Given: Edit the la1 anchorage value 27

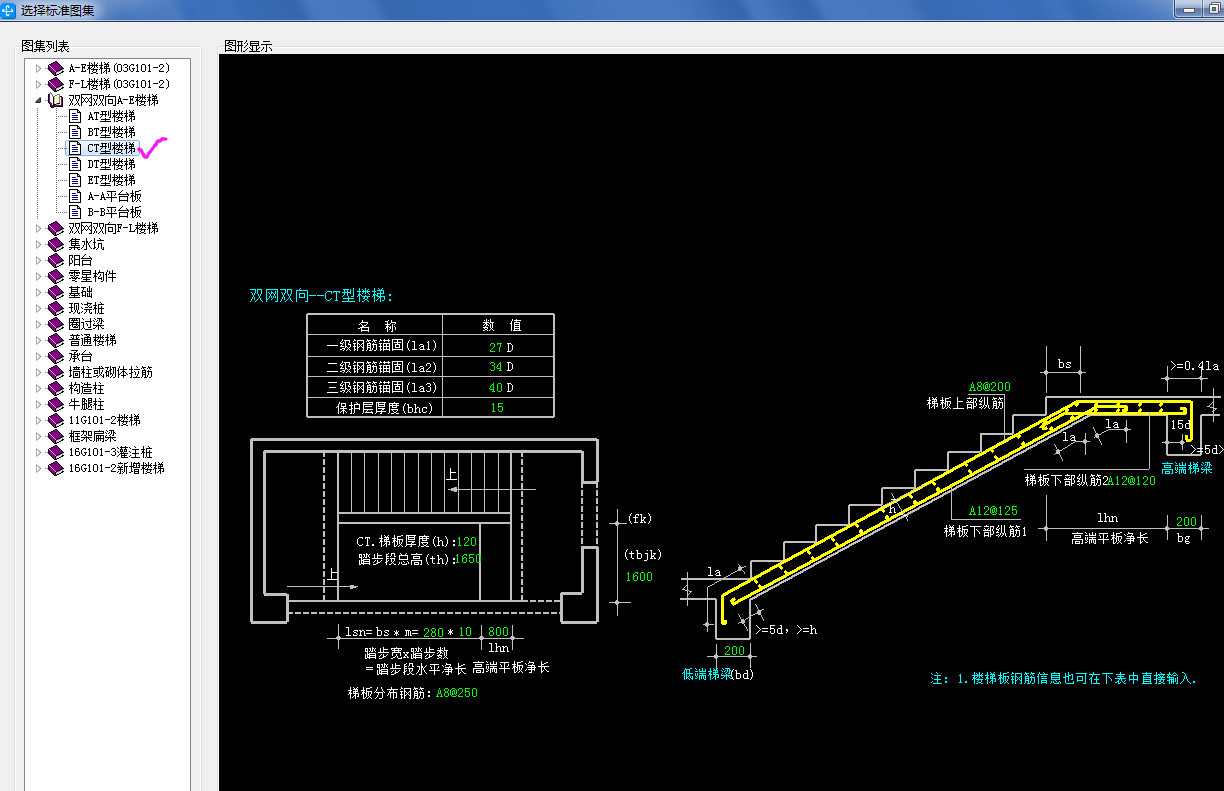Looking at the screenshot, I should click(x=496, y=347).
